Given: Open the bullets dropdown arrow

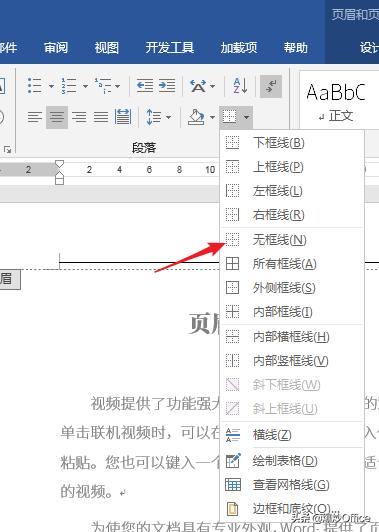Looking at the screenshot, I should 51,86.
